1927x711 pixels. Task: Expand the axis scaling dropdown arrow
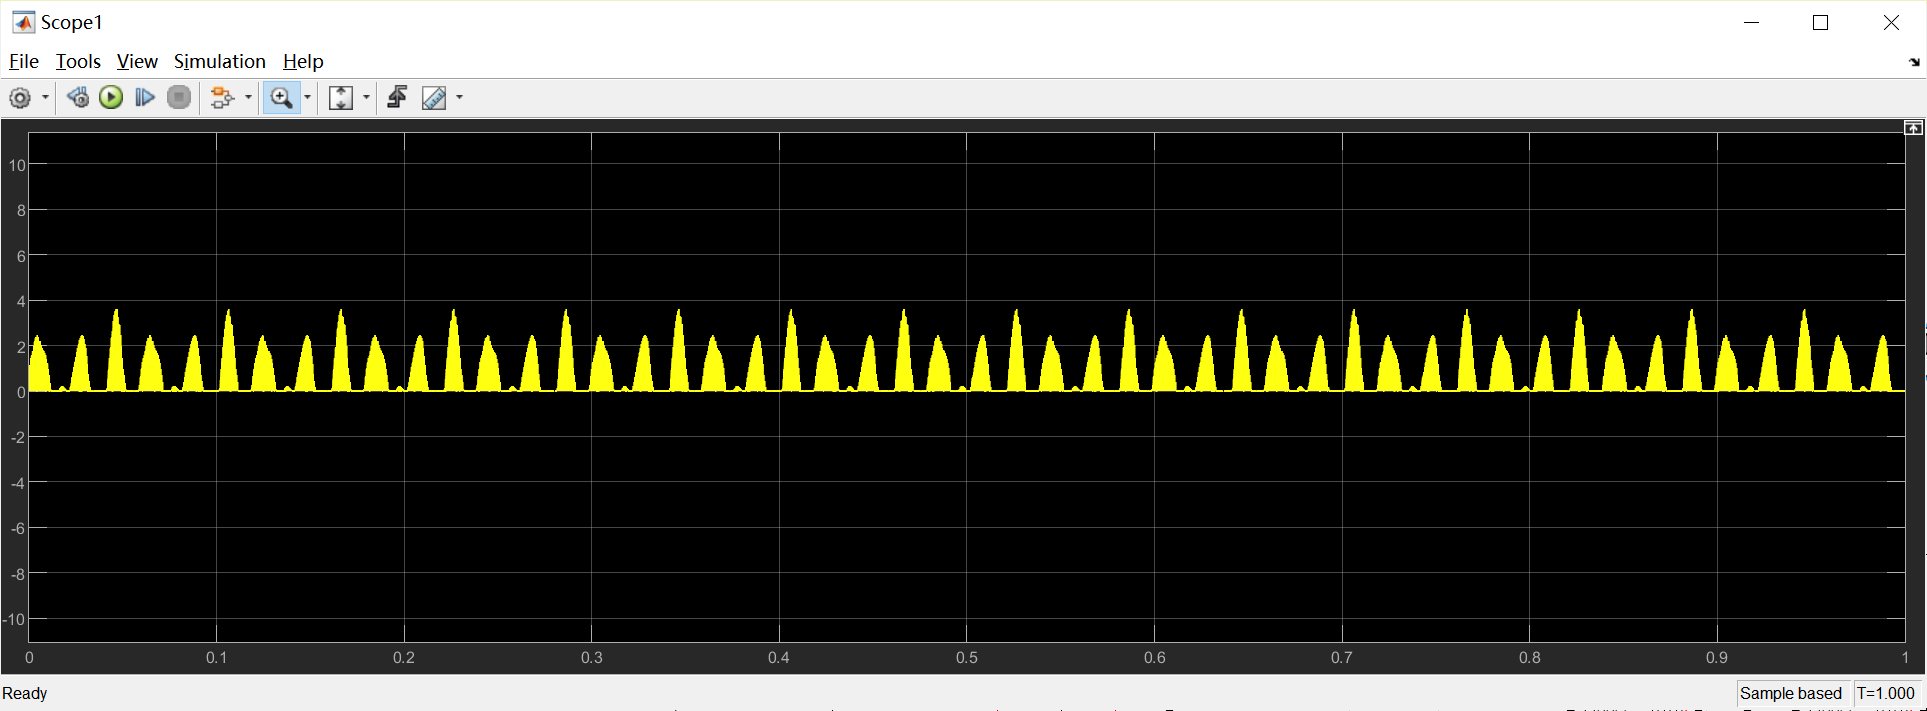coord(366,98)
